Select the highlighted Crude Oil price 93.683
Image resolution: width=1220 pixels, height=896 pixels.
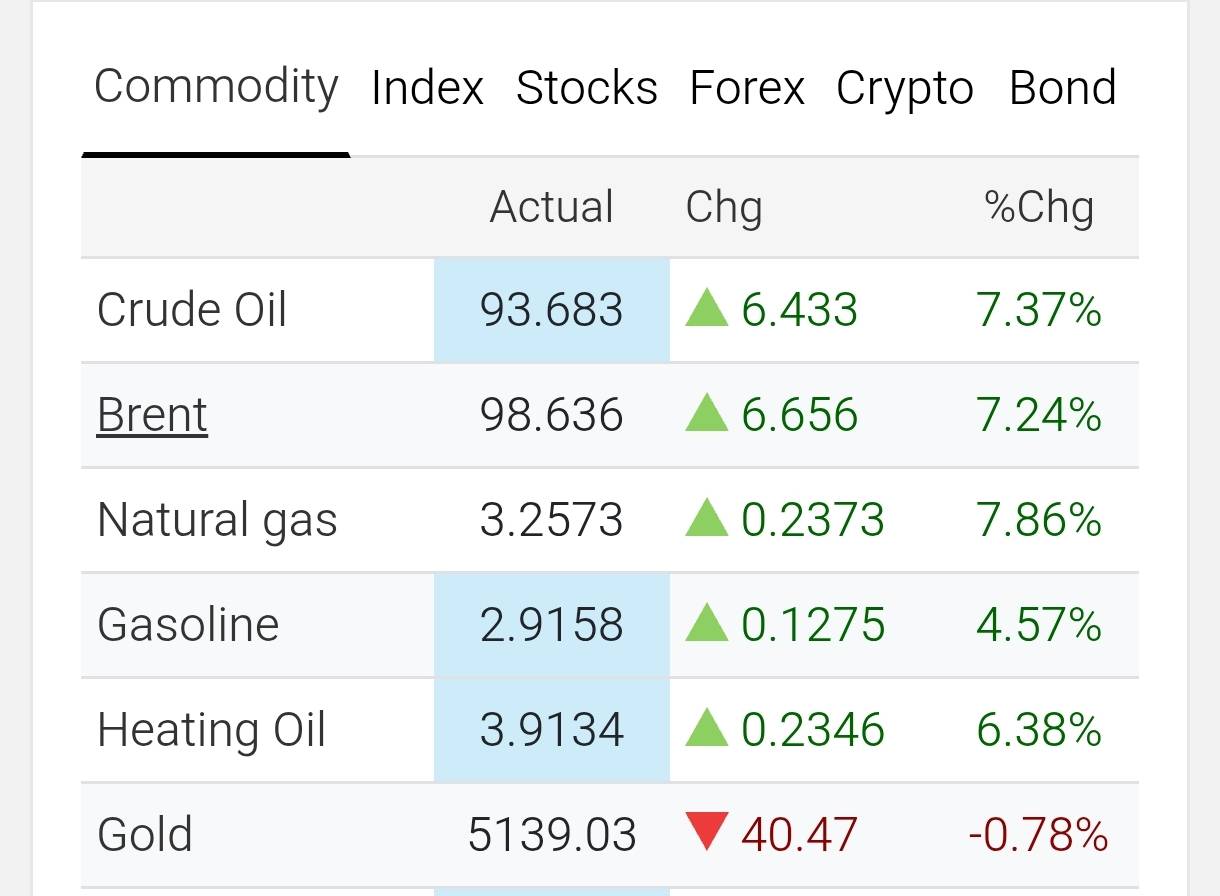click(x=552, y=310)
